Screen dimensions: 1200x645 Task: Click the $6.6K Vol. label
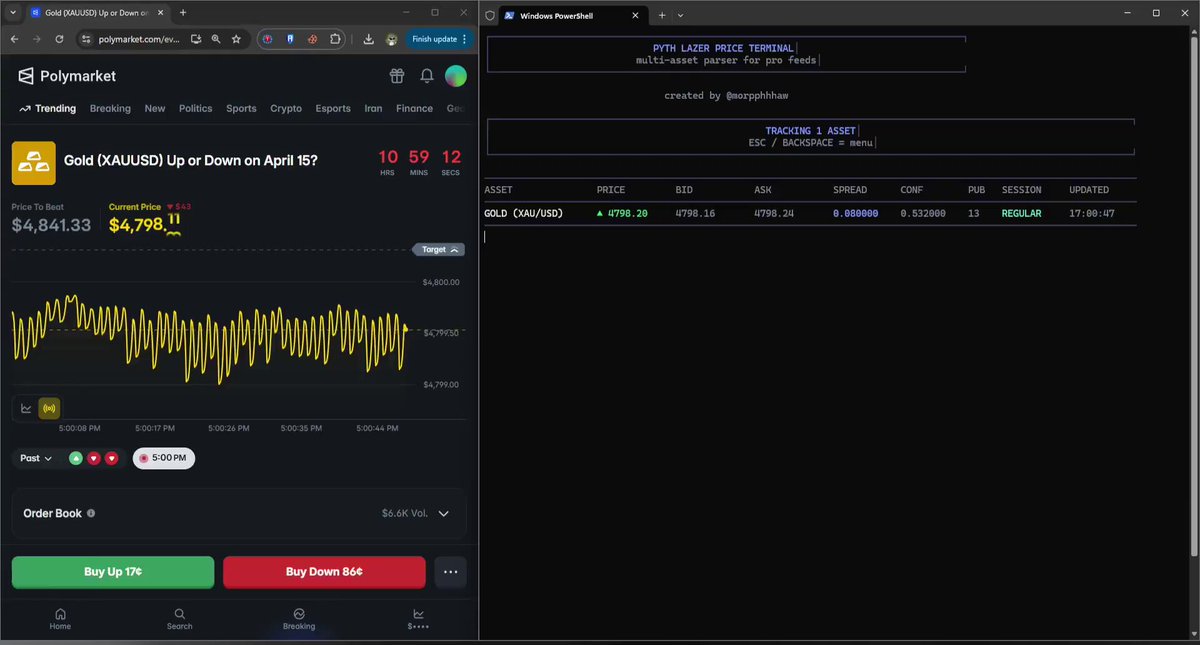(x=405, y=513)
